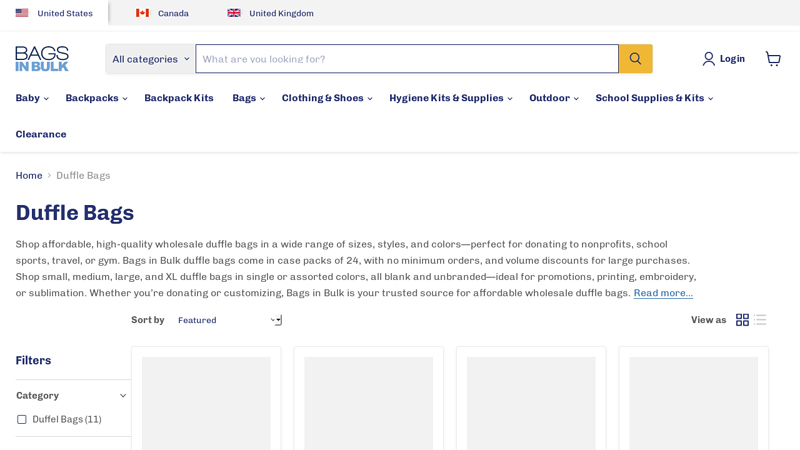Switch to grid view icon

742,320
